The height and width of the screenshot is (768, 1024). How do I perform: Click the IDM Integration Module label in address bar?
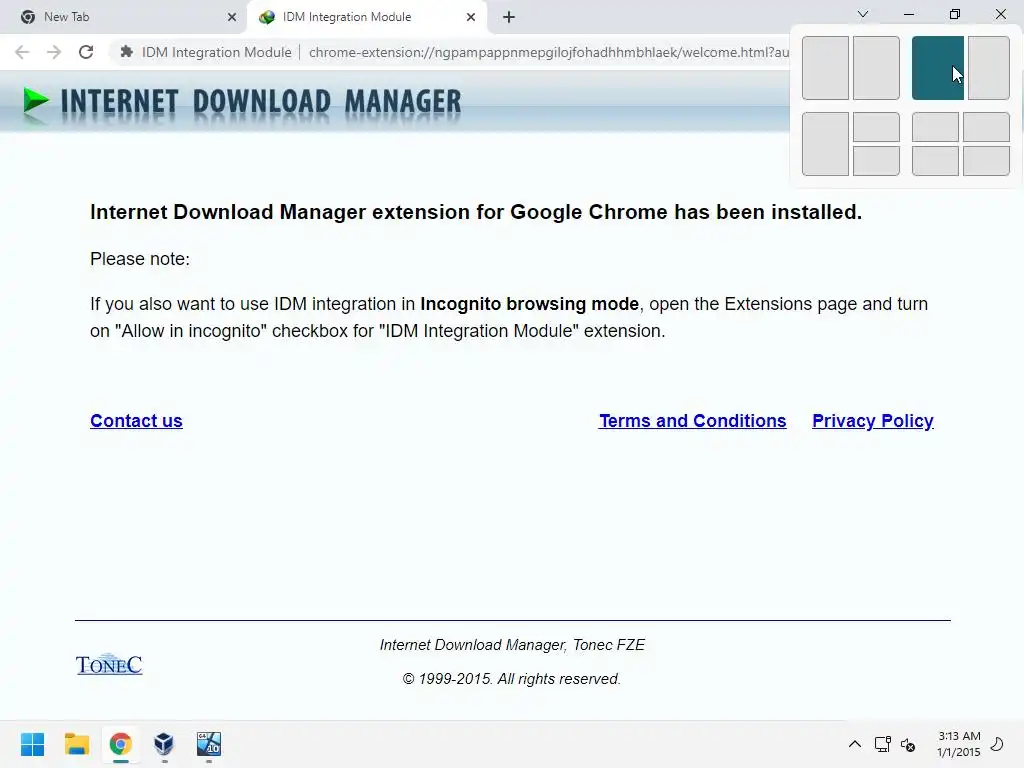click(216, 52)
